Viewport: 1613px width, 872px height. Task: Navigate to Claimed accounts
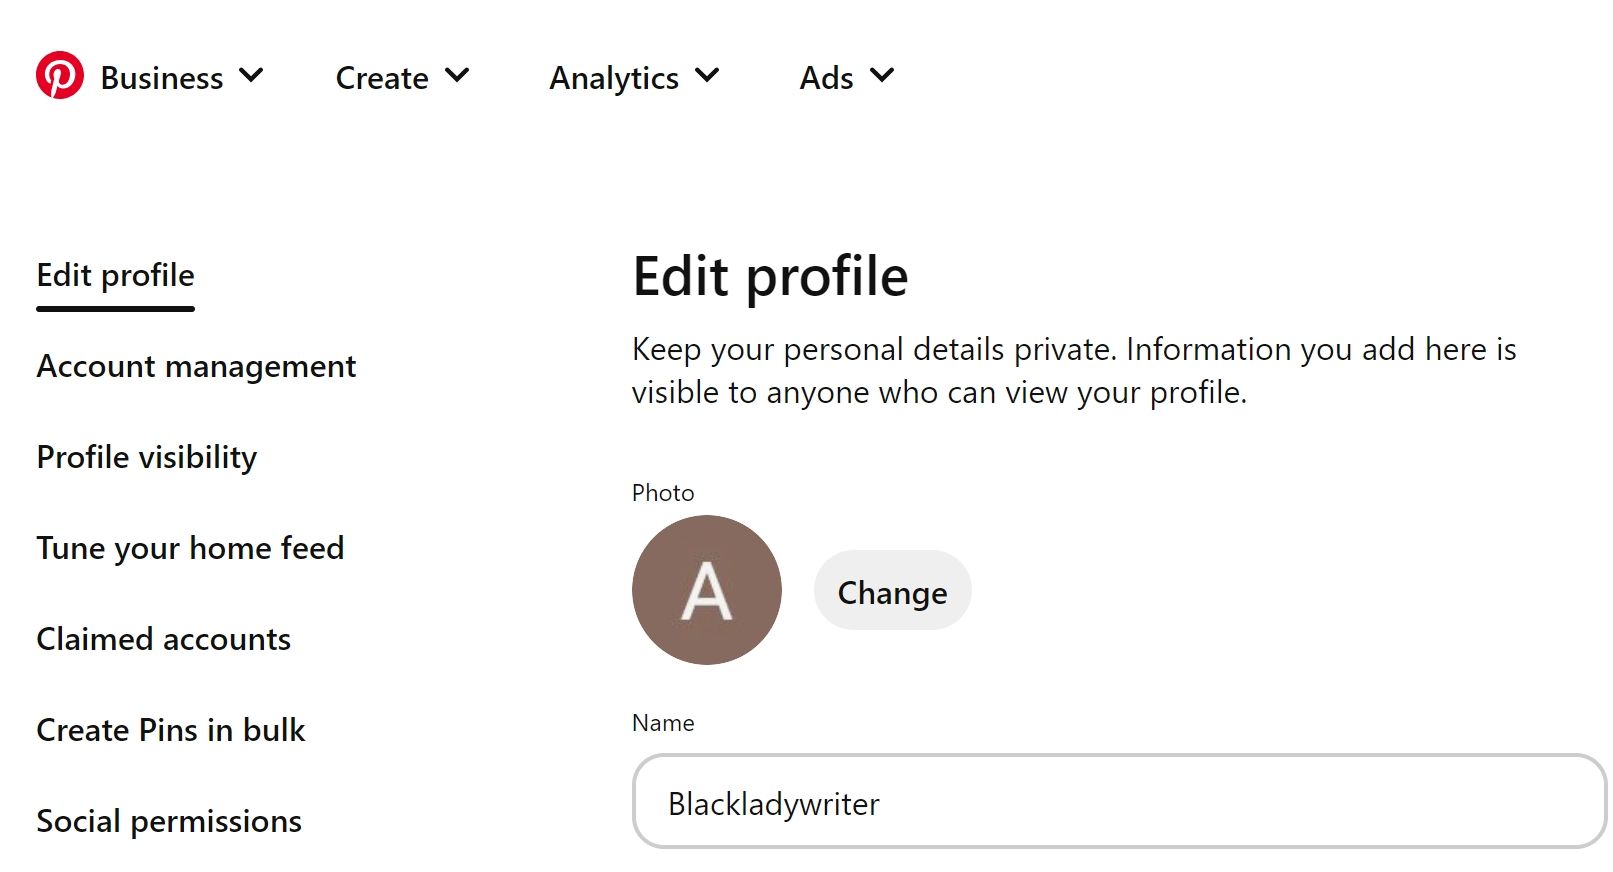pos(164,639)
